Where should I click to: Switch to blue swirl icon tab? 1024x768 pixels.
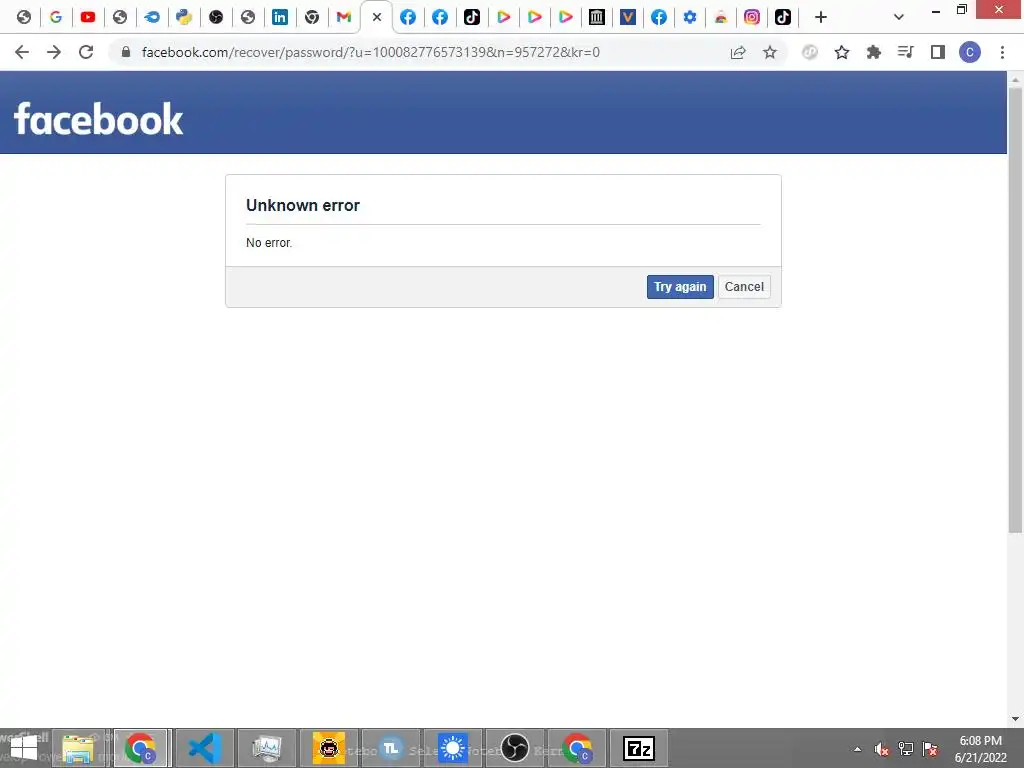coord(152,17)
